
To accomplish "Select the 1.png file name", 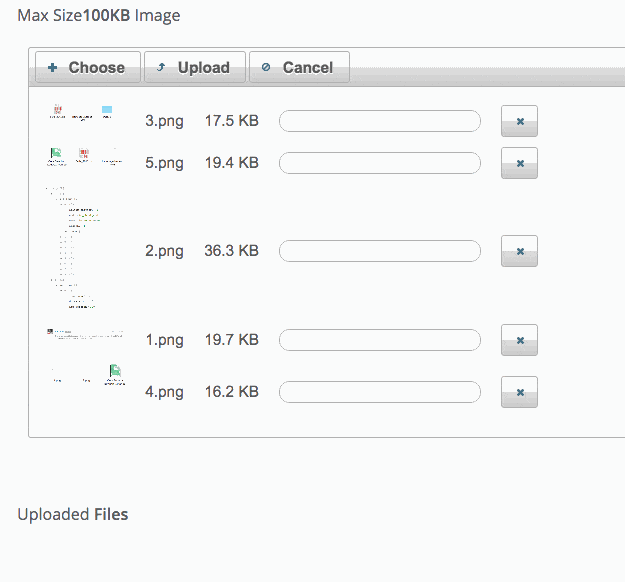I will (x=164, y=340).
